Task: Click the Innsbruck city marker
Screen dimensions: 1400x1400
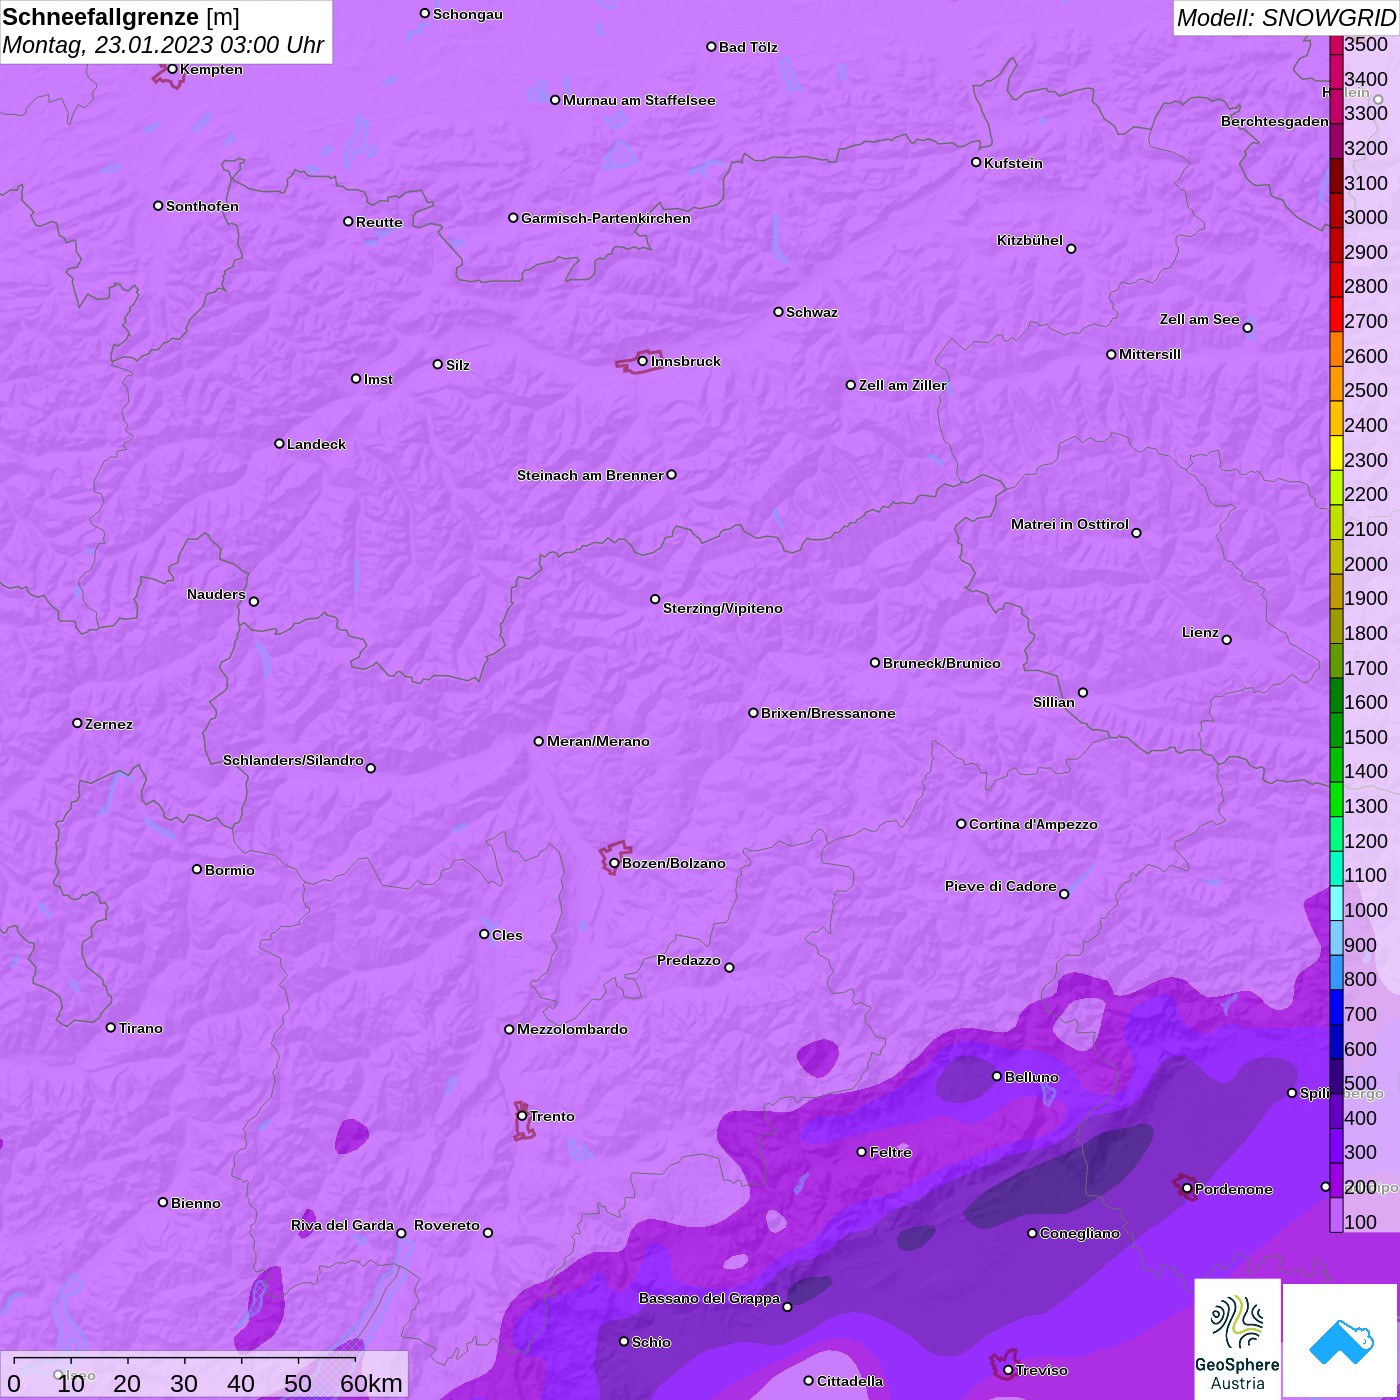Action: (643, 361)
